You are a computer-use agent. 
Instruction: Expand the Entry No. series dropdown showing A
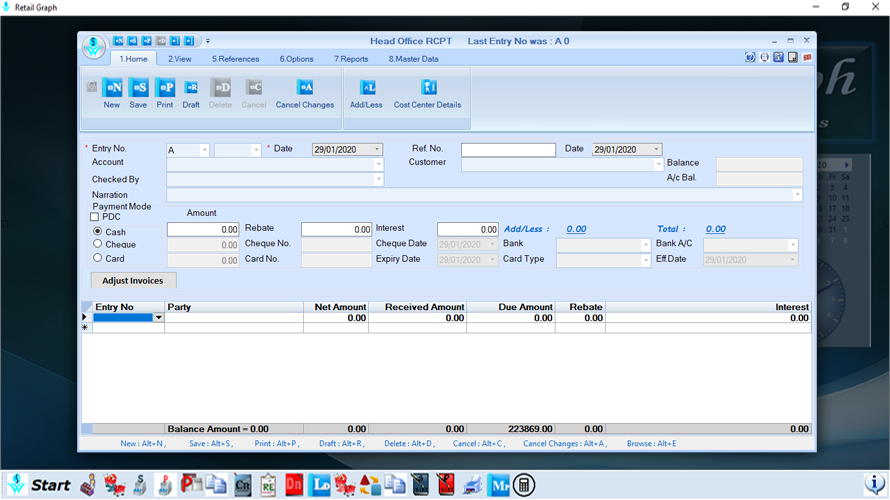tap(204, 150)
